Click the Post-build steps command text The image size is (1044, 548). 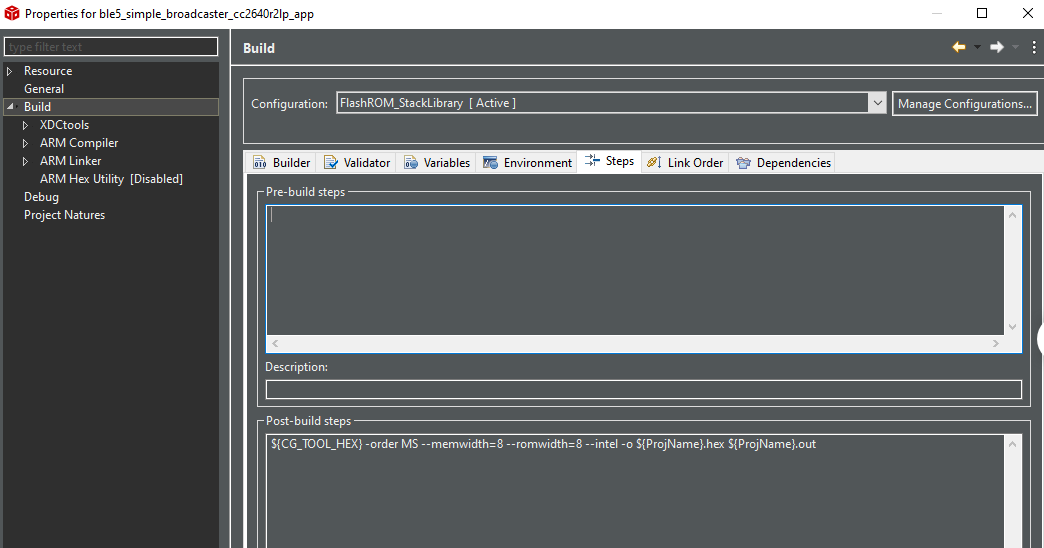pyautogui.click(x=543, y=444)
